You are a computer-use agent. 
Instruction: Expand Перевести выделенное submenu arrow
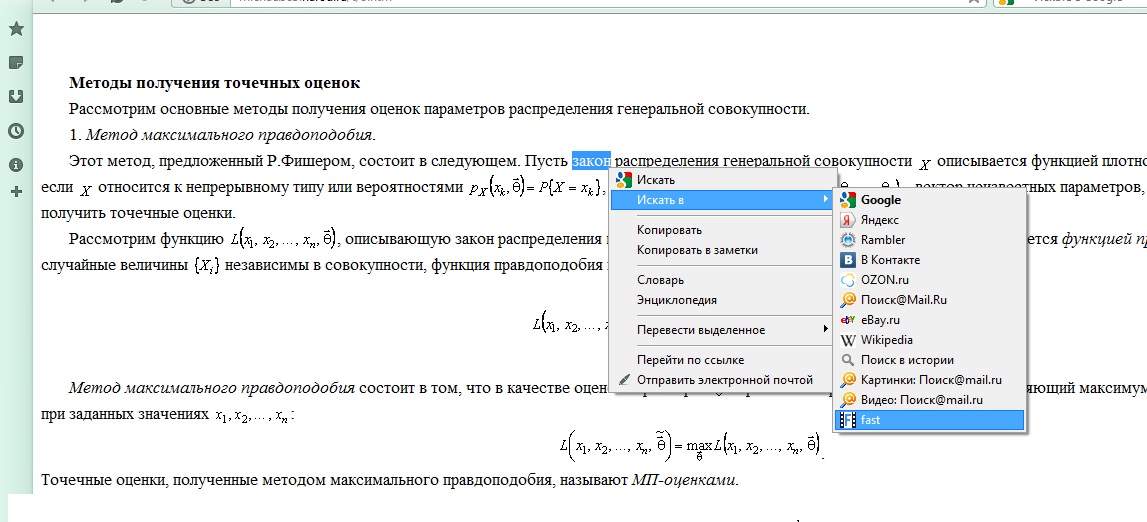(x=826, y=330)
